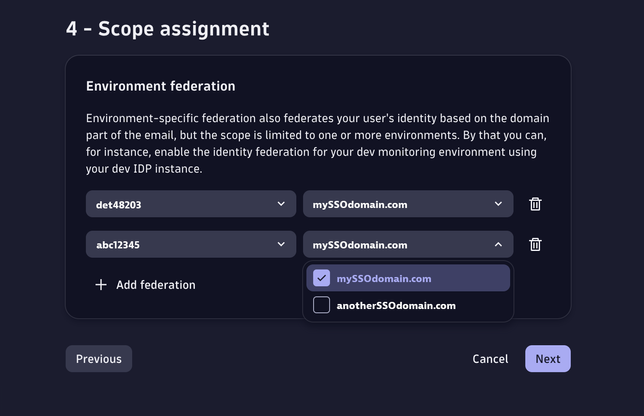This screenshot has height=416, width=644.
Task: Delete the abc12345 federation row
Action: click(535, 244)
